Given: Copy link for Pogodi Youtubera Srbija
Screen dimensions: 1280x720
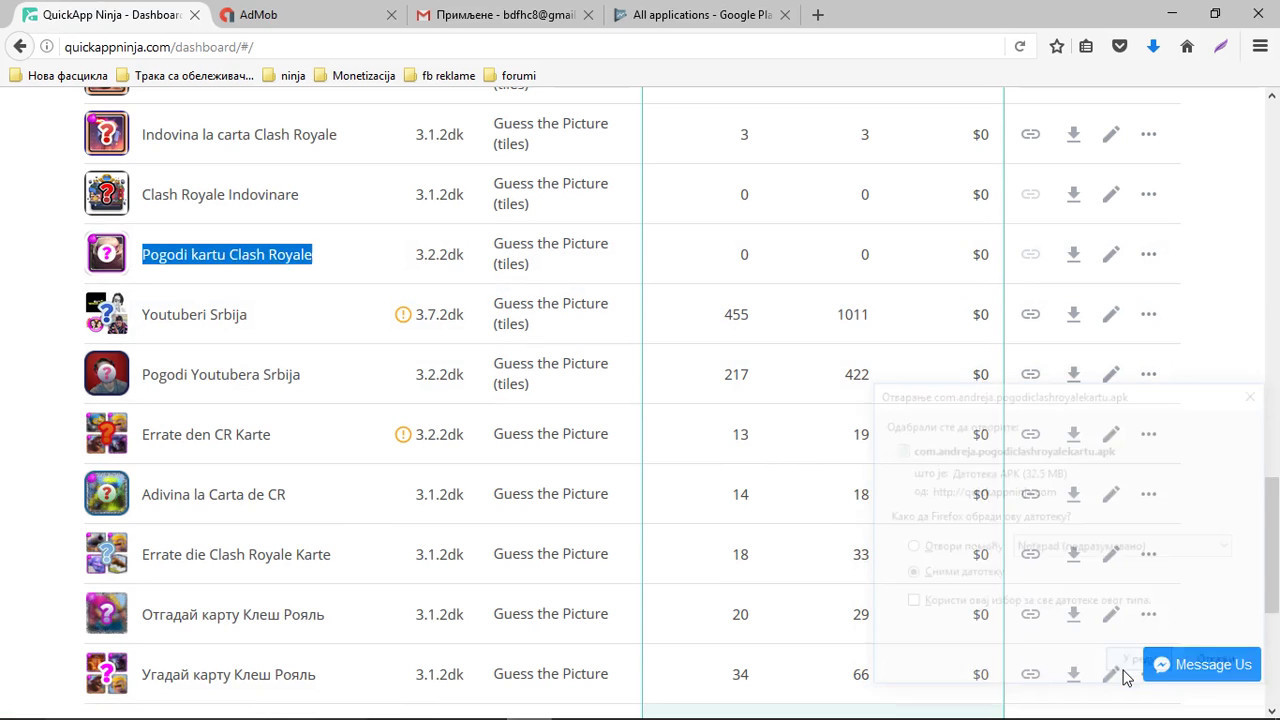Looking at the screenshot, I should click(1030, 374).
